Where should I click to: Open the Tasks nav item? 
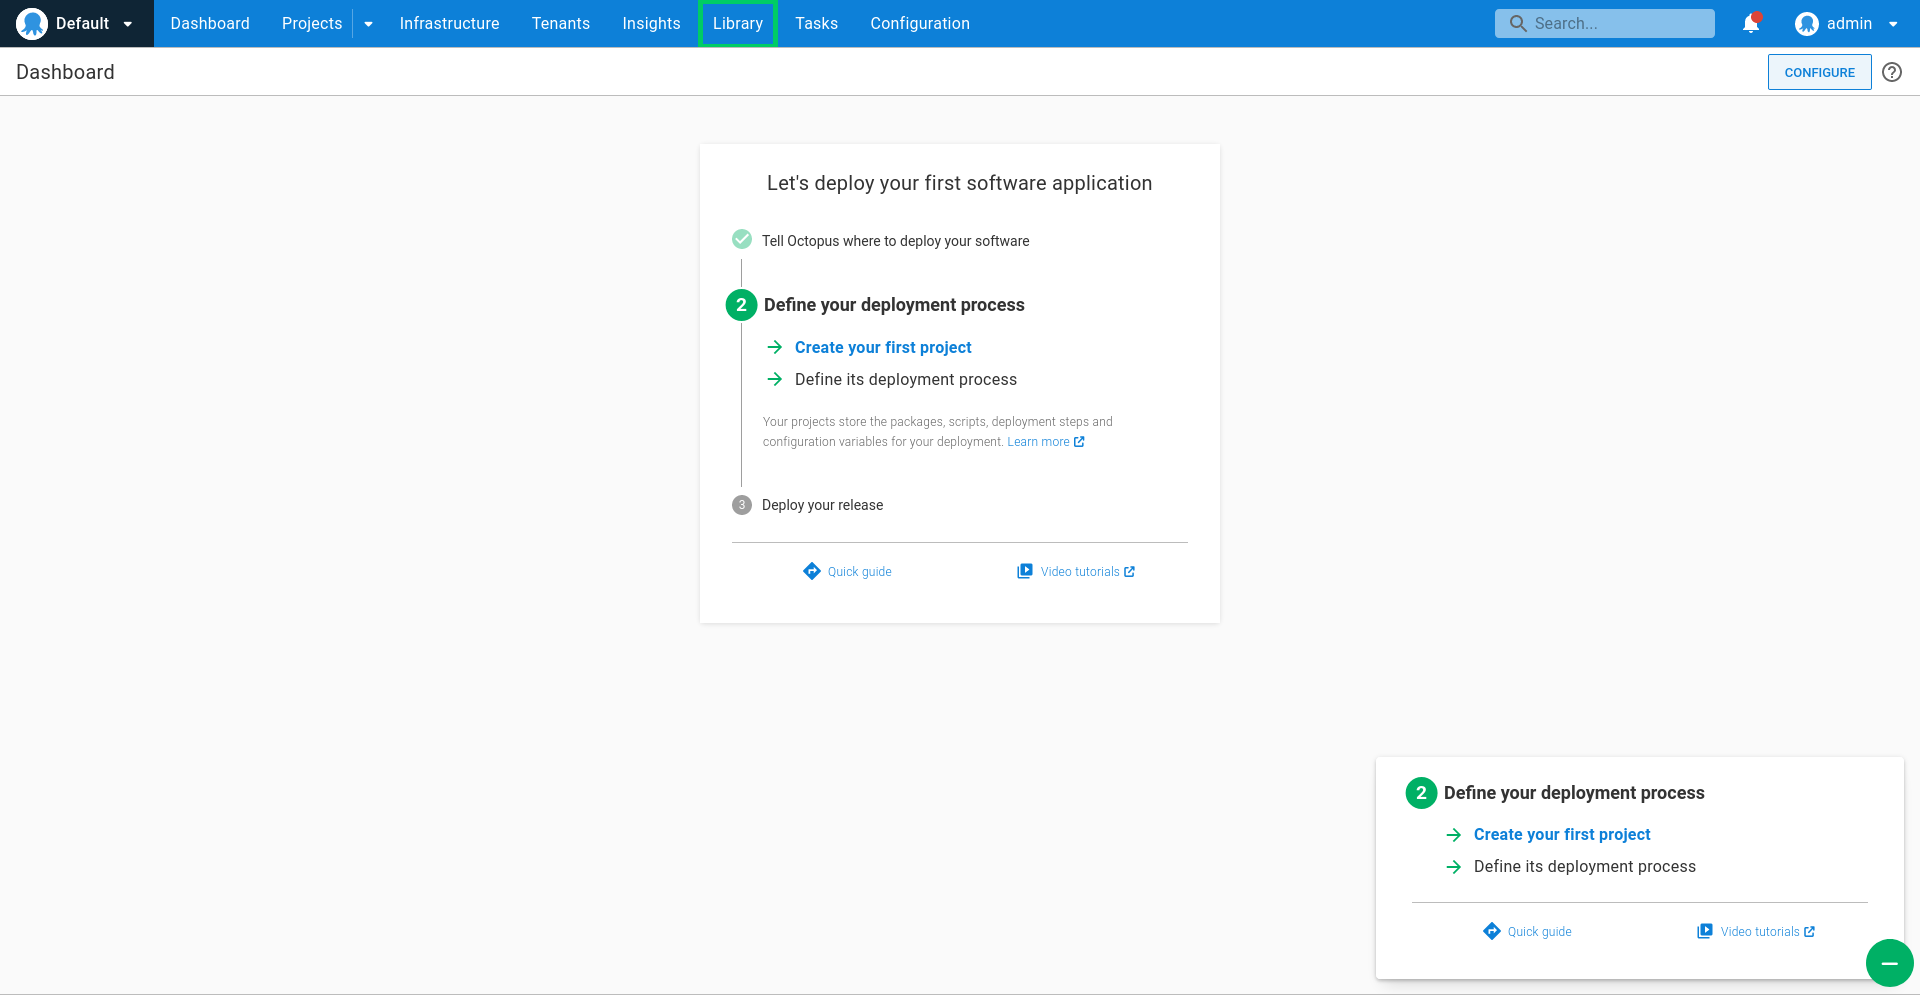pyautogui.click(x=816, y=23)
